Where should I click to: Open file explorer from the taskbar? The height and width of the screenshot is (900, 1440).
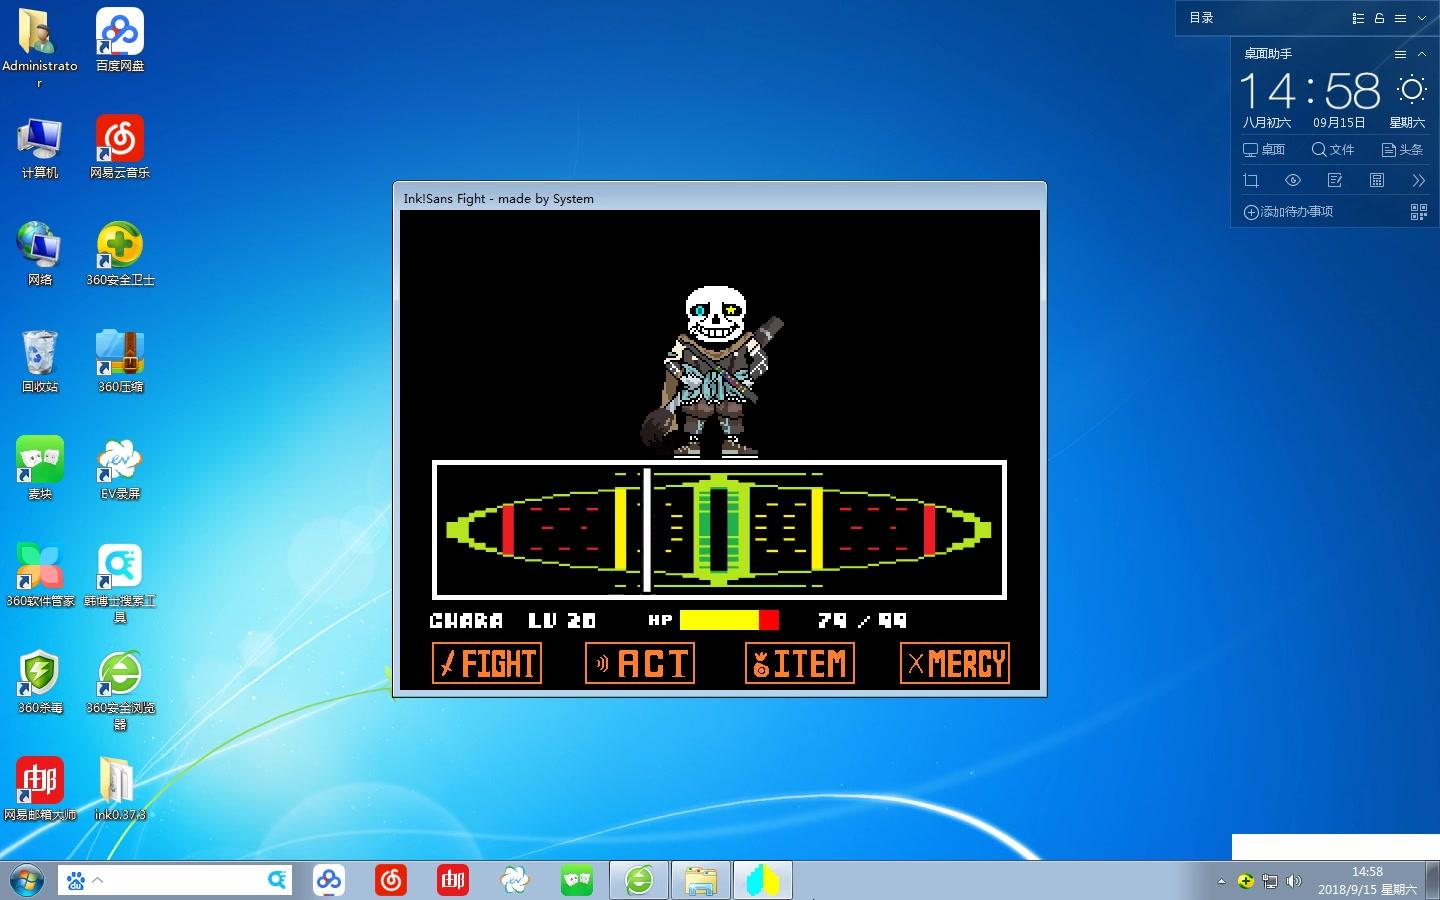pos(701,880)
